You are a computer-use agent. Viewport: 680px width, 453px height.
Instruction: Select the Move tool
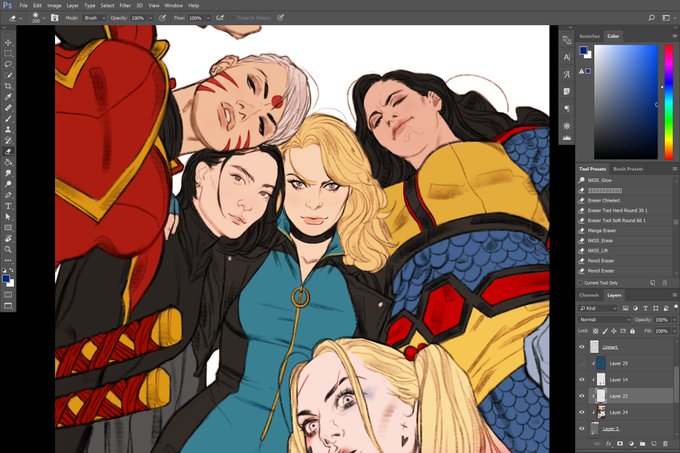[x=8, y=42]
